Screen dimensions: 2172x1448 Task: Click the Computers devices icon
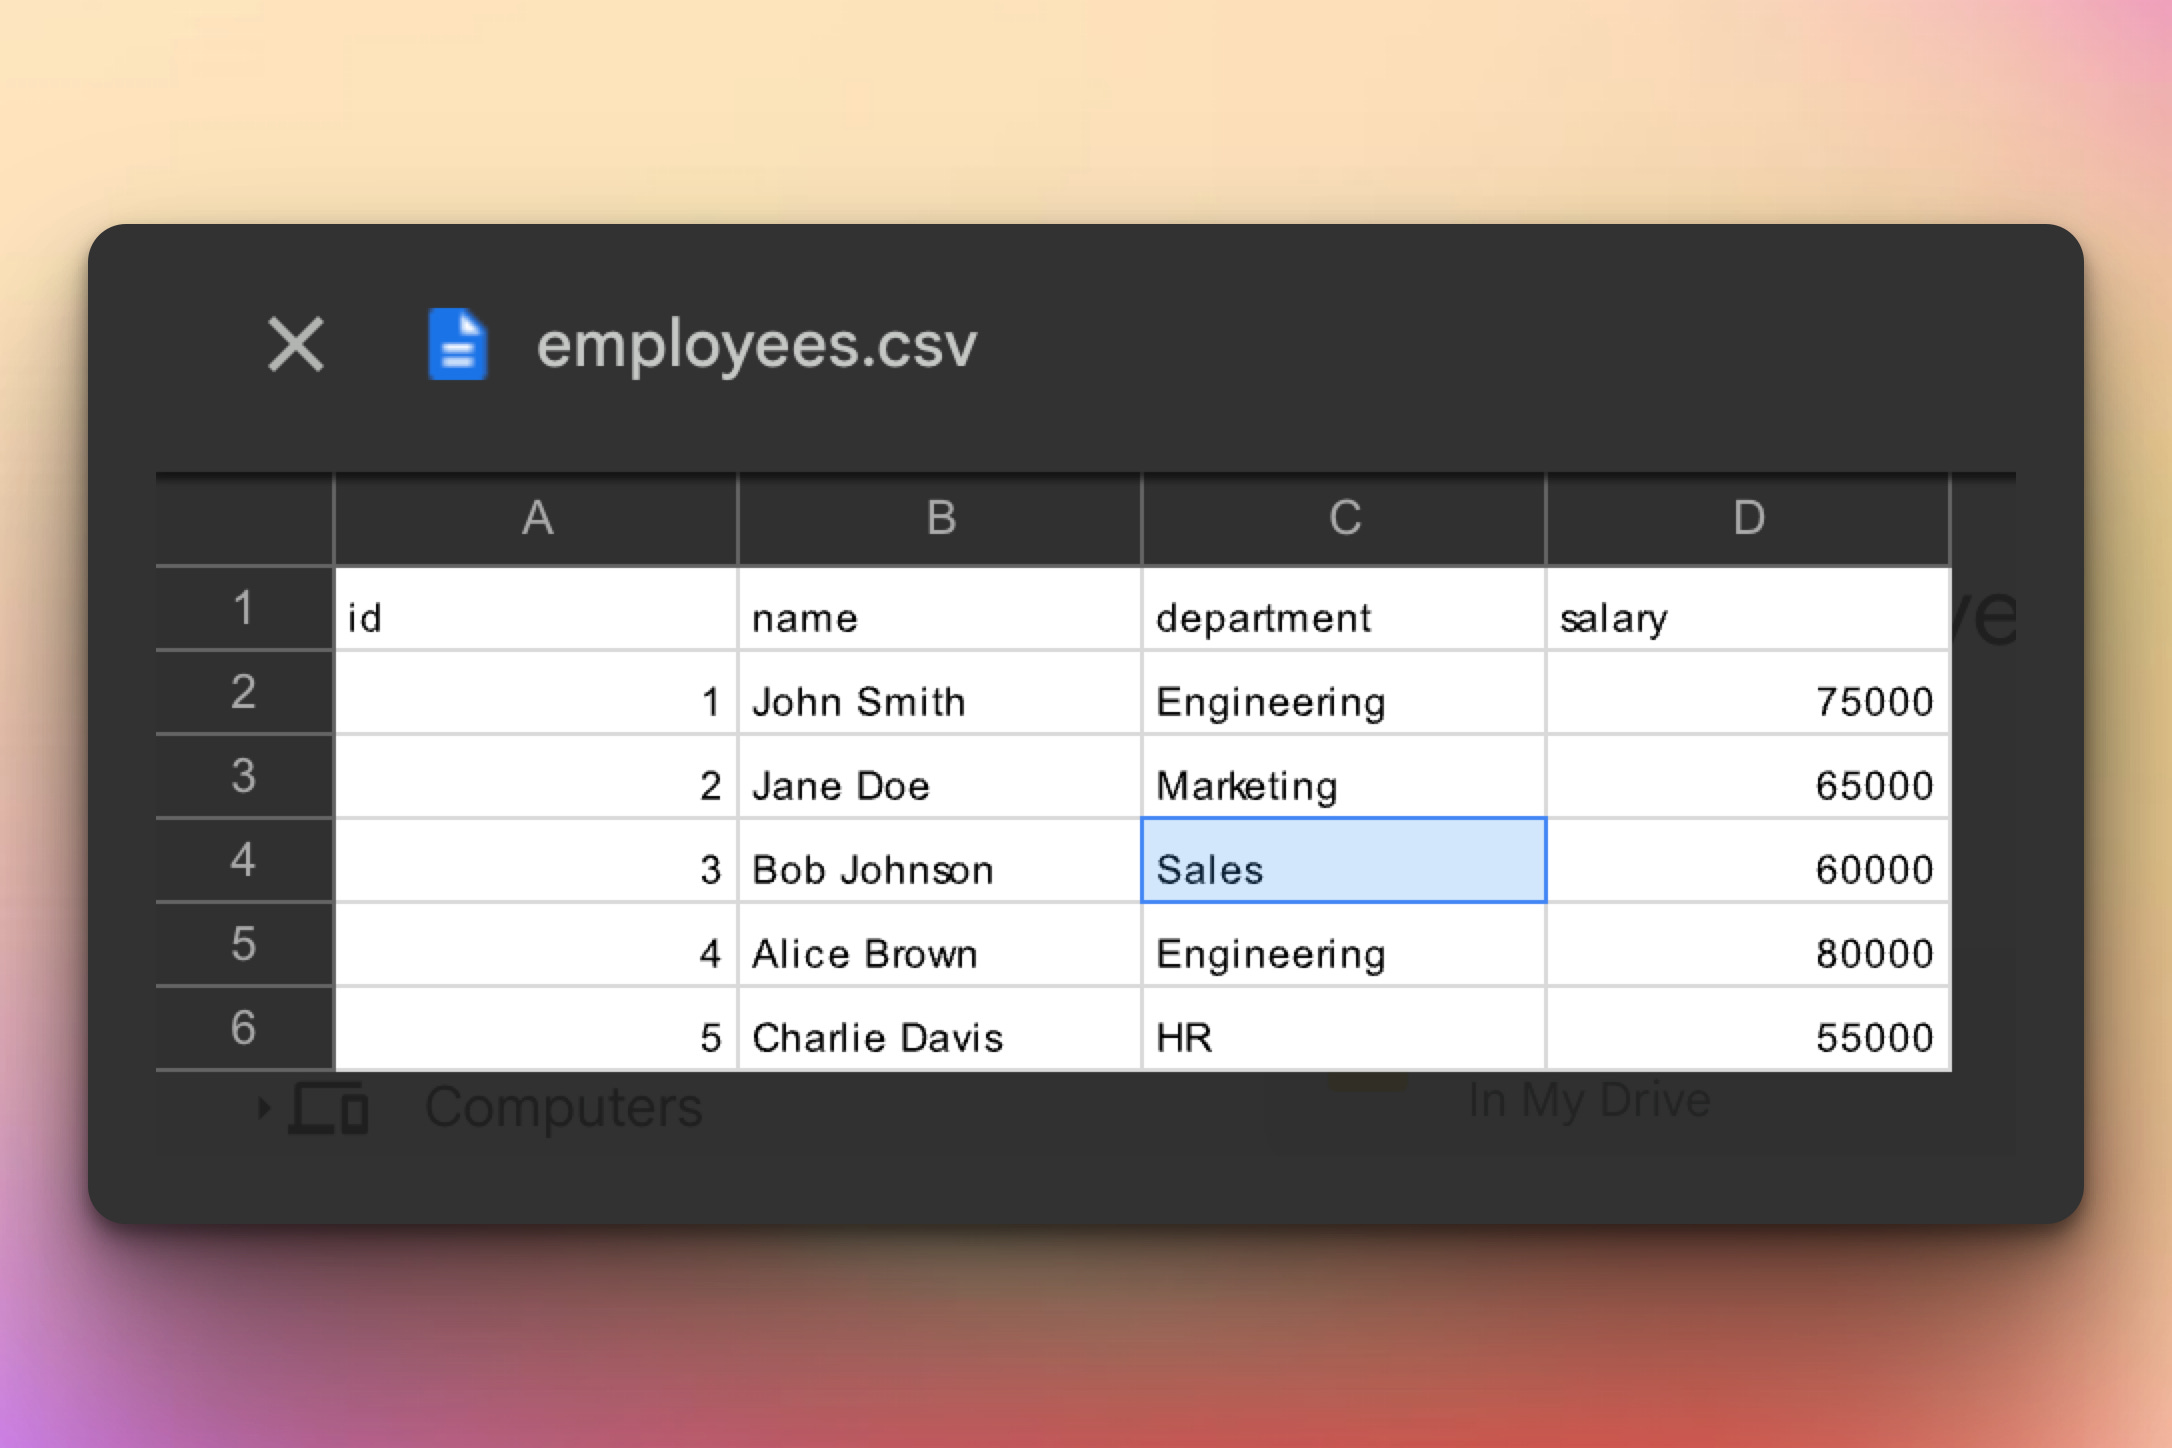tap(329, 1108)
